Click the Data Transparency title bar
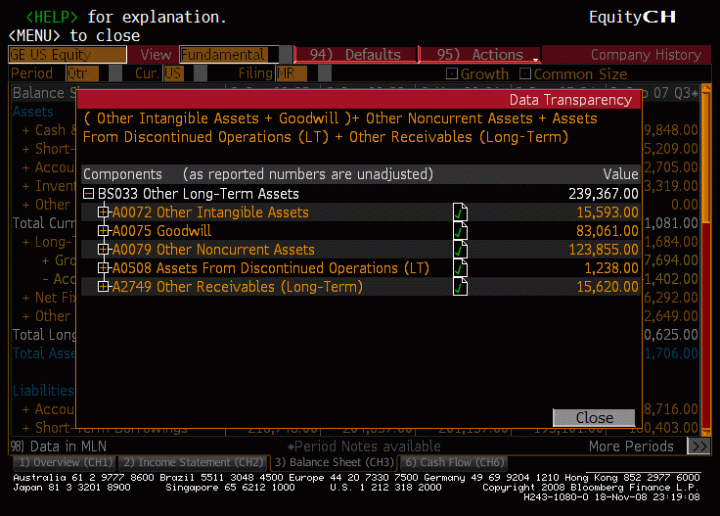The image size is (720, 516). pyautogui.click(x=359, y=100)
